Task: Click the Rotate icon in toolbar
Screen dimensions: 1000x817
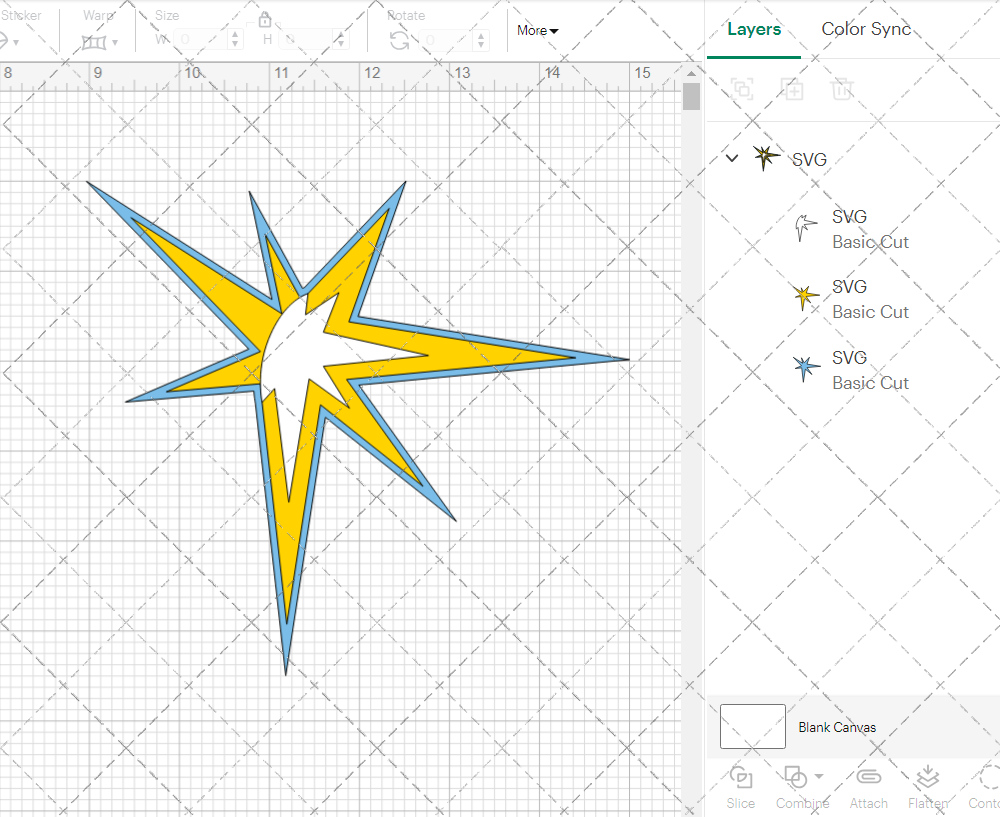Action: [x=399, y=41]
